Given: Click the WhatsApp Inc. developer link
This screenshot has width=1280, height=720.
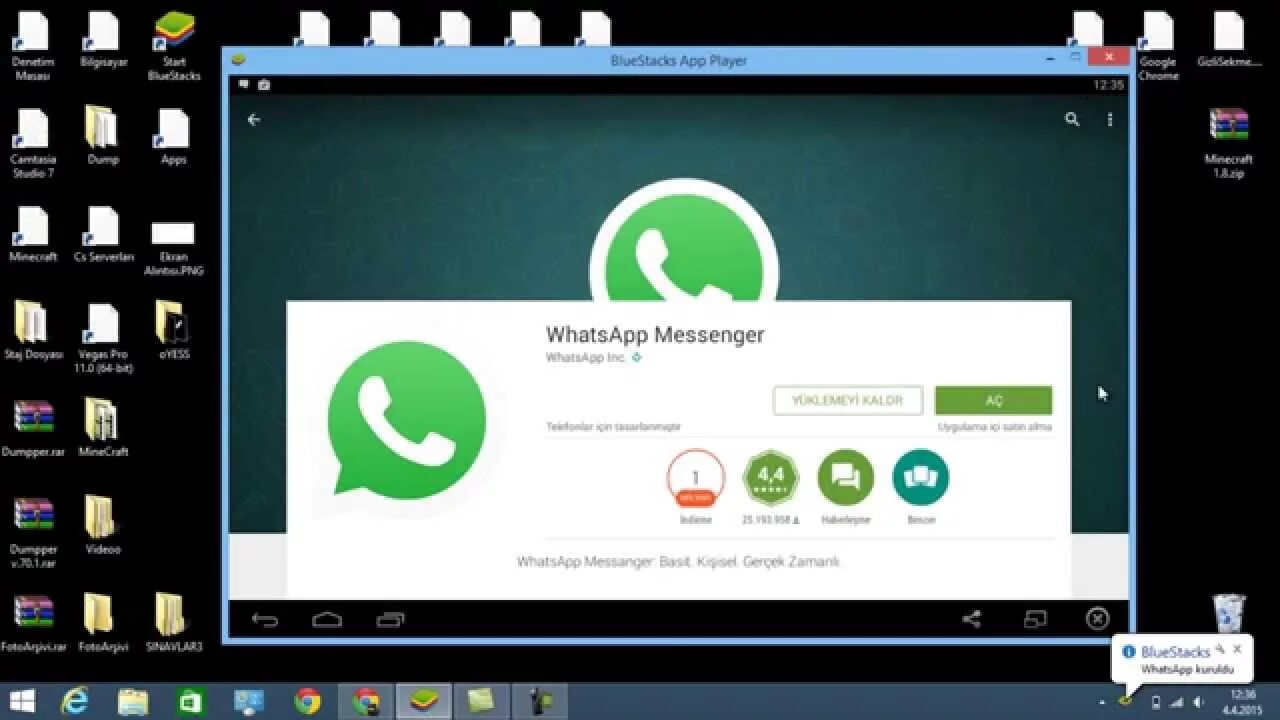Looking at the screenshot, I should [x=586, y=357].
